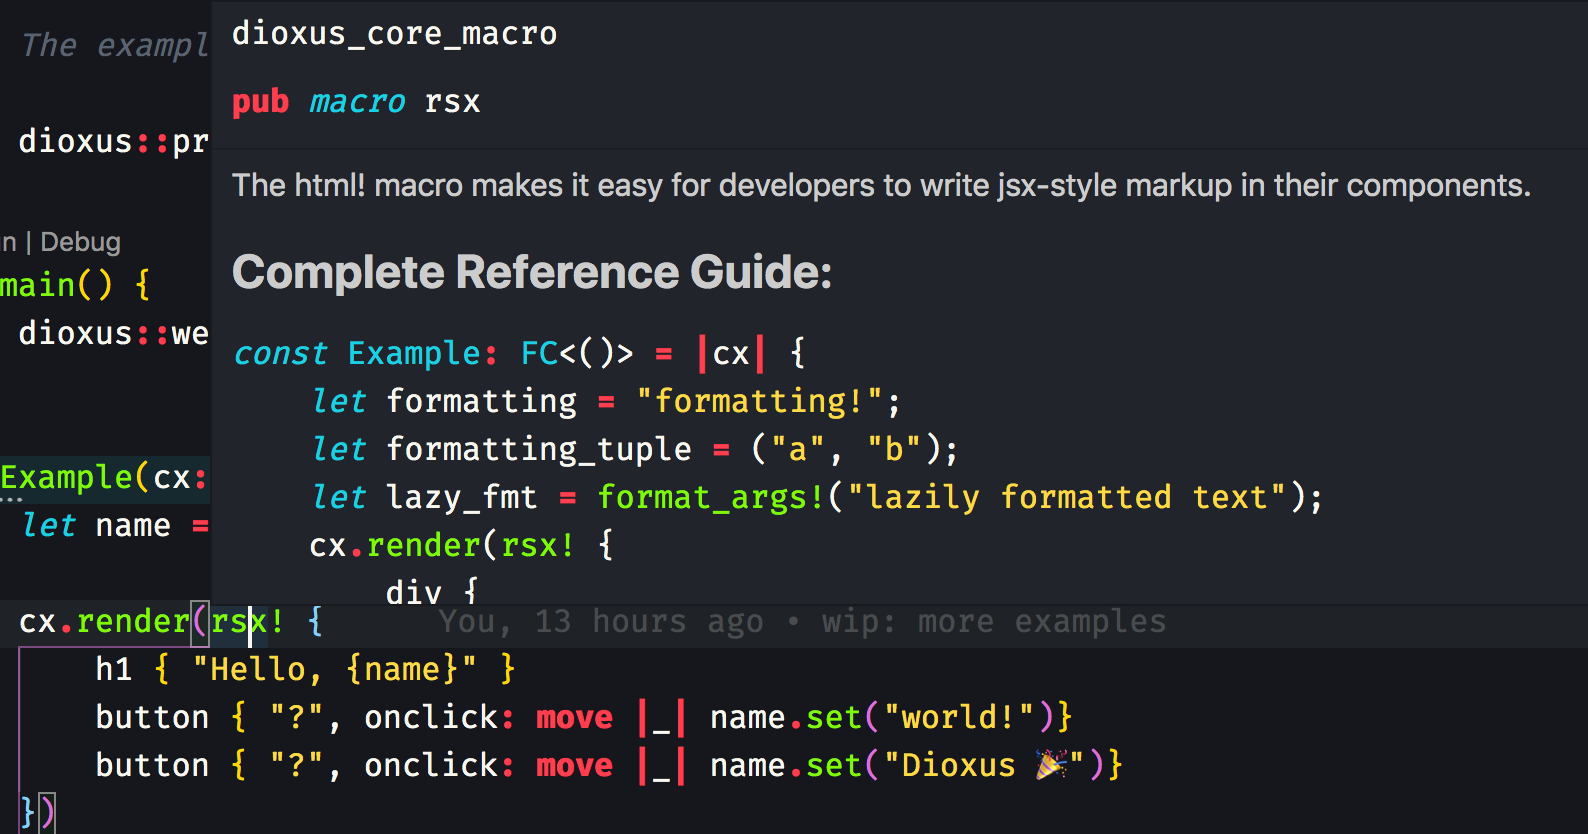Click 'rsx!' macro in the editor line

(247, 621)
